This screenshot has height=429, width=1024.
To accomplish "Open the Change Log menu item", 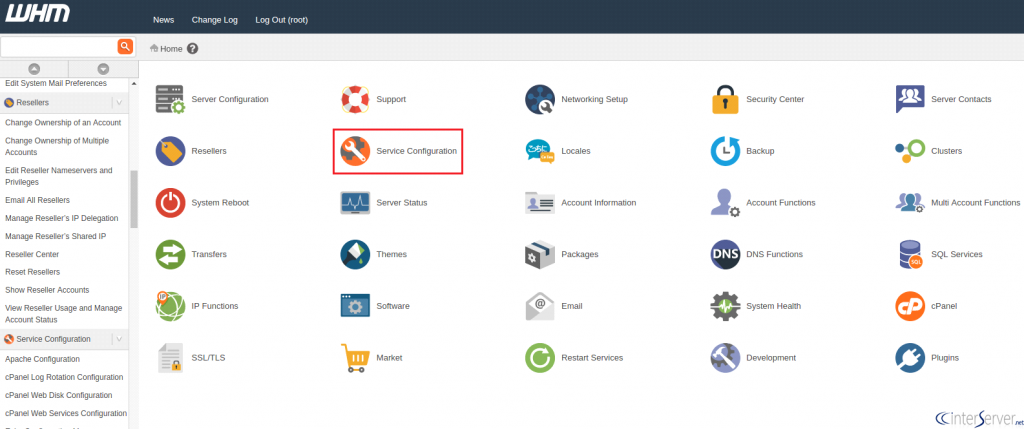I will tap(215, 20).
